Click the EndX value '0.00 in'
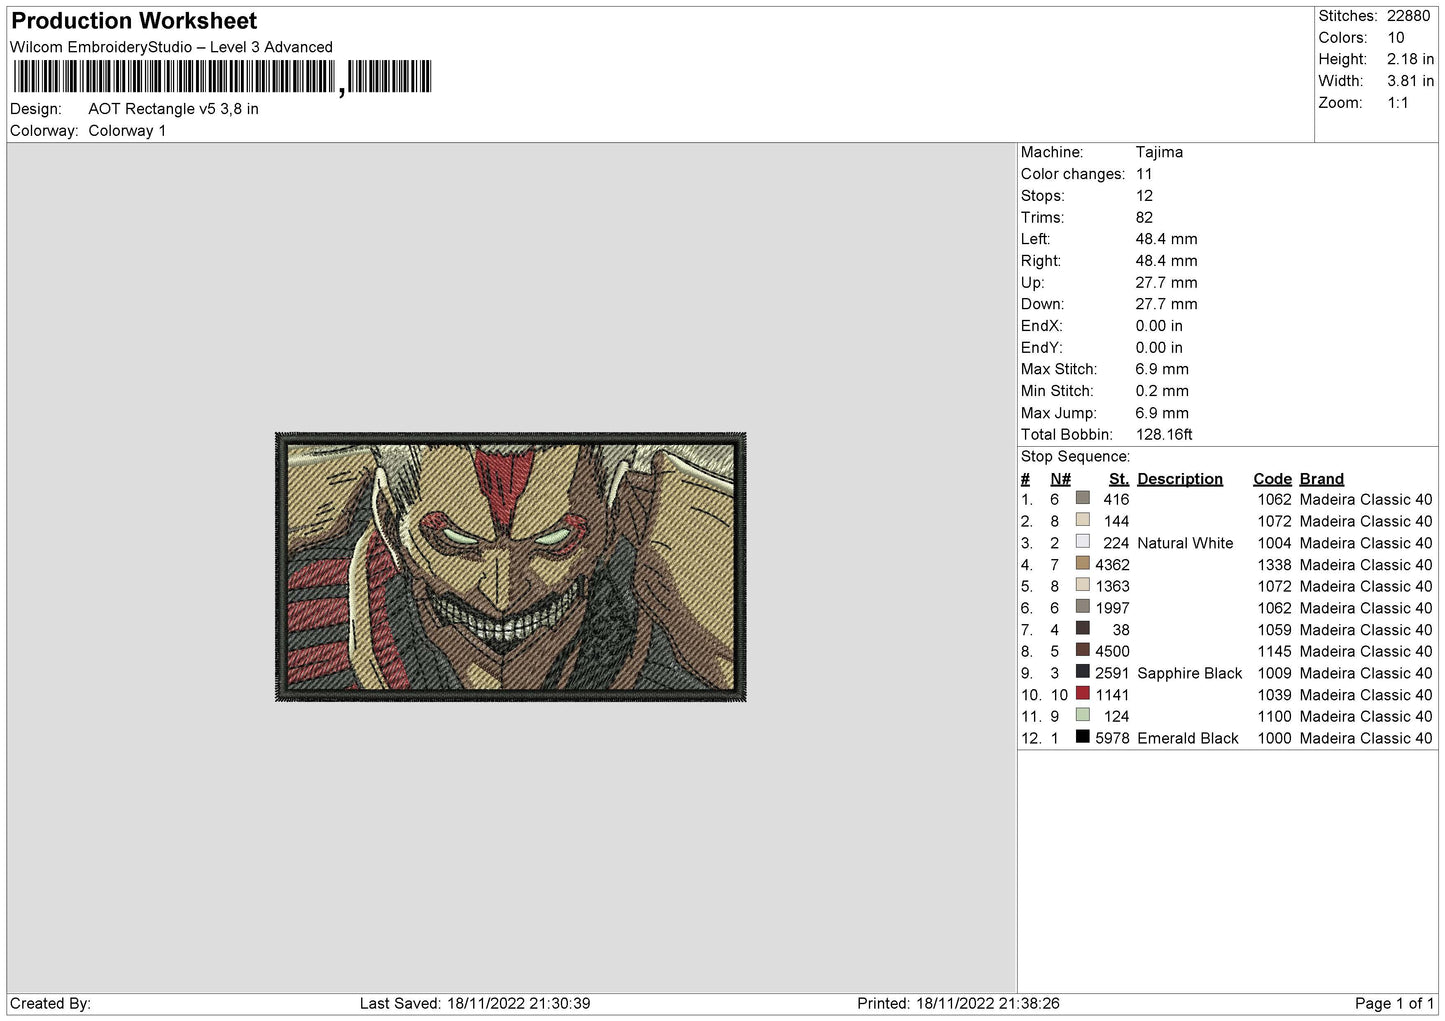Screen dimensions: 1445x1021 [1159, 326]
